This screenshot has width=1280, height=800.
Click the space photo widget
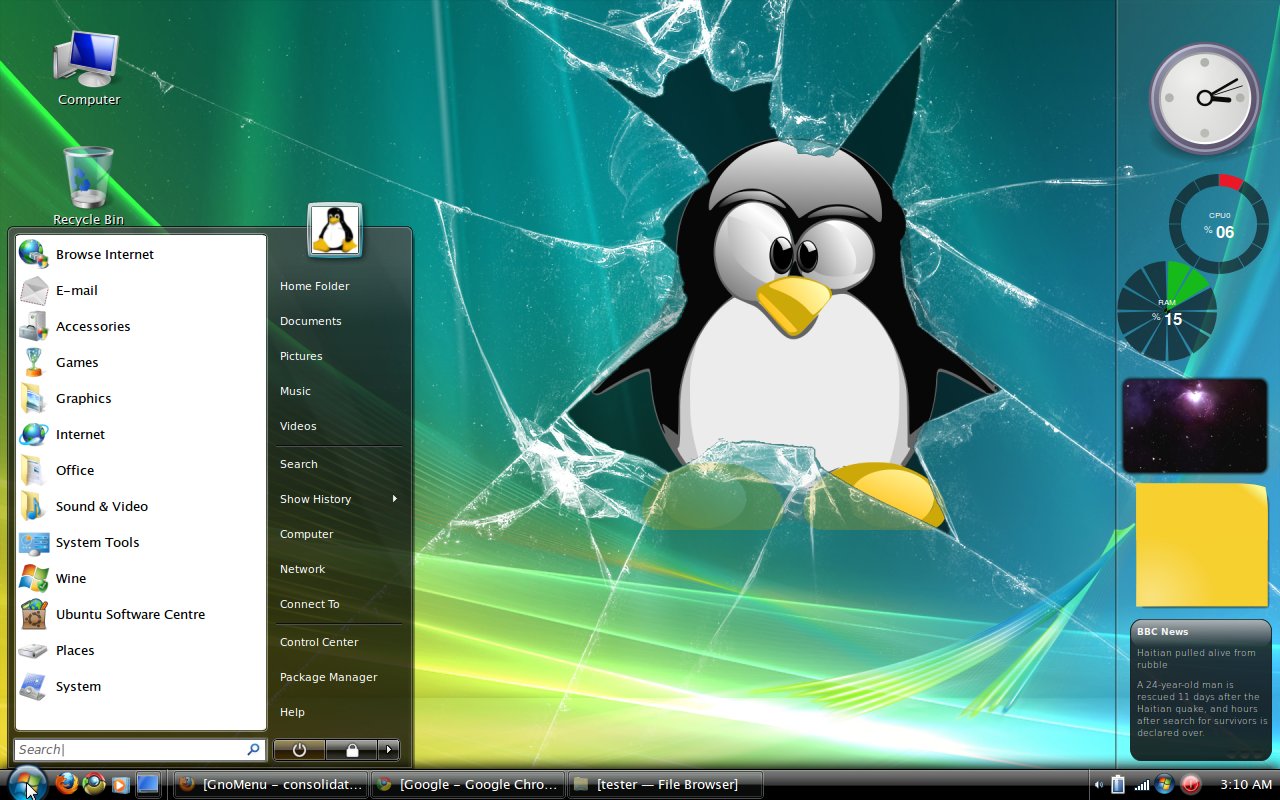pos(1195,425)
